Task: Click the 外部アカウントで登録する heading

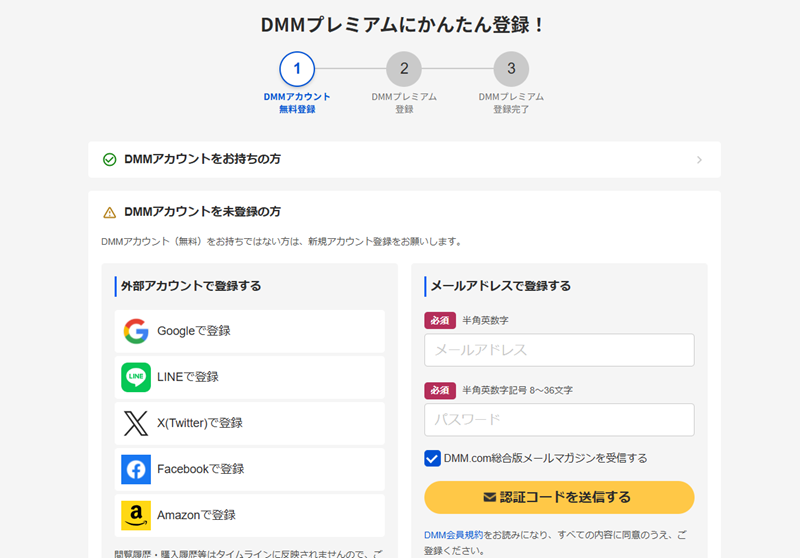Action: point(191,286)
